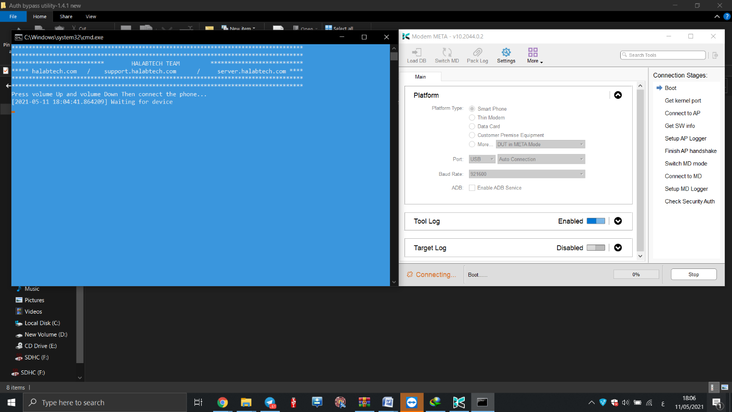Open Local Disk (C:) in sidebar
The width and height of the screenshot is (732, 412).
pyautogui.click(x=42, y=323)
